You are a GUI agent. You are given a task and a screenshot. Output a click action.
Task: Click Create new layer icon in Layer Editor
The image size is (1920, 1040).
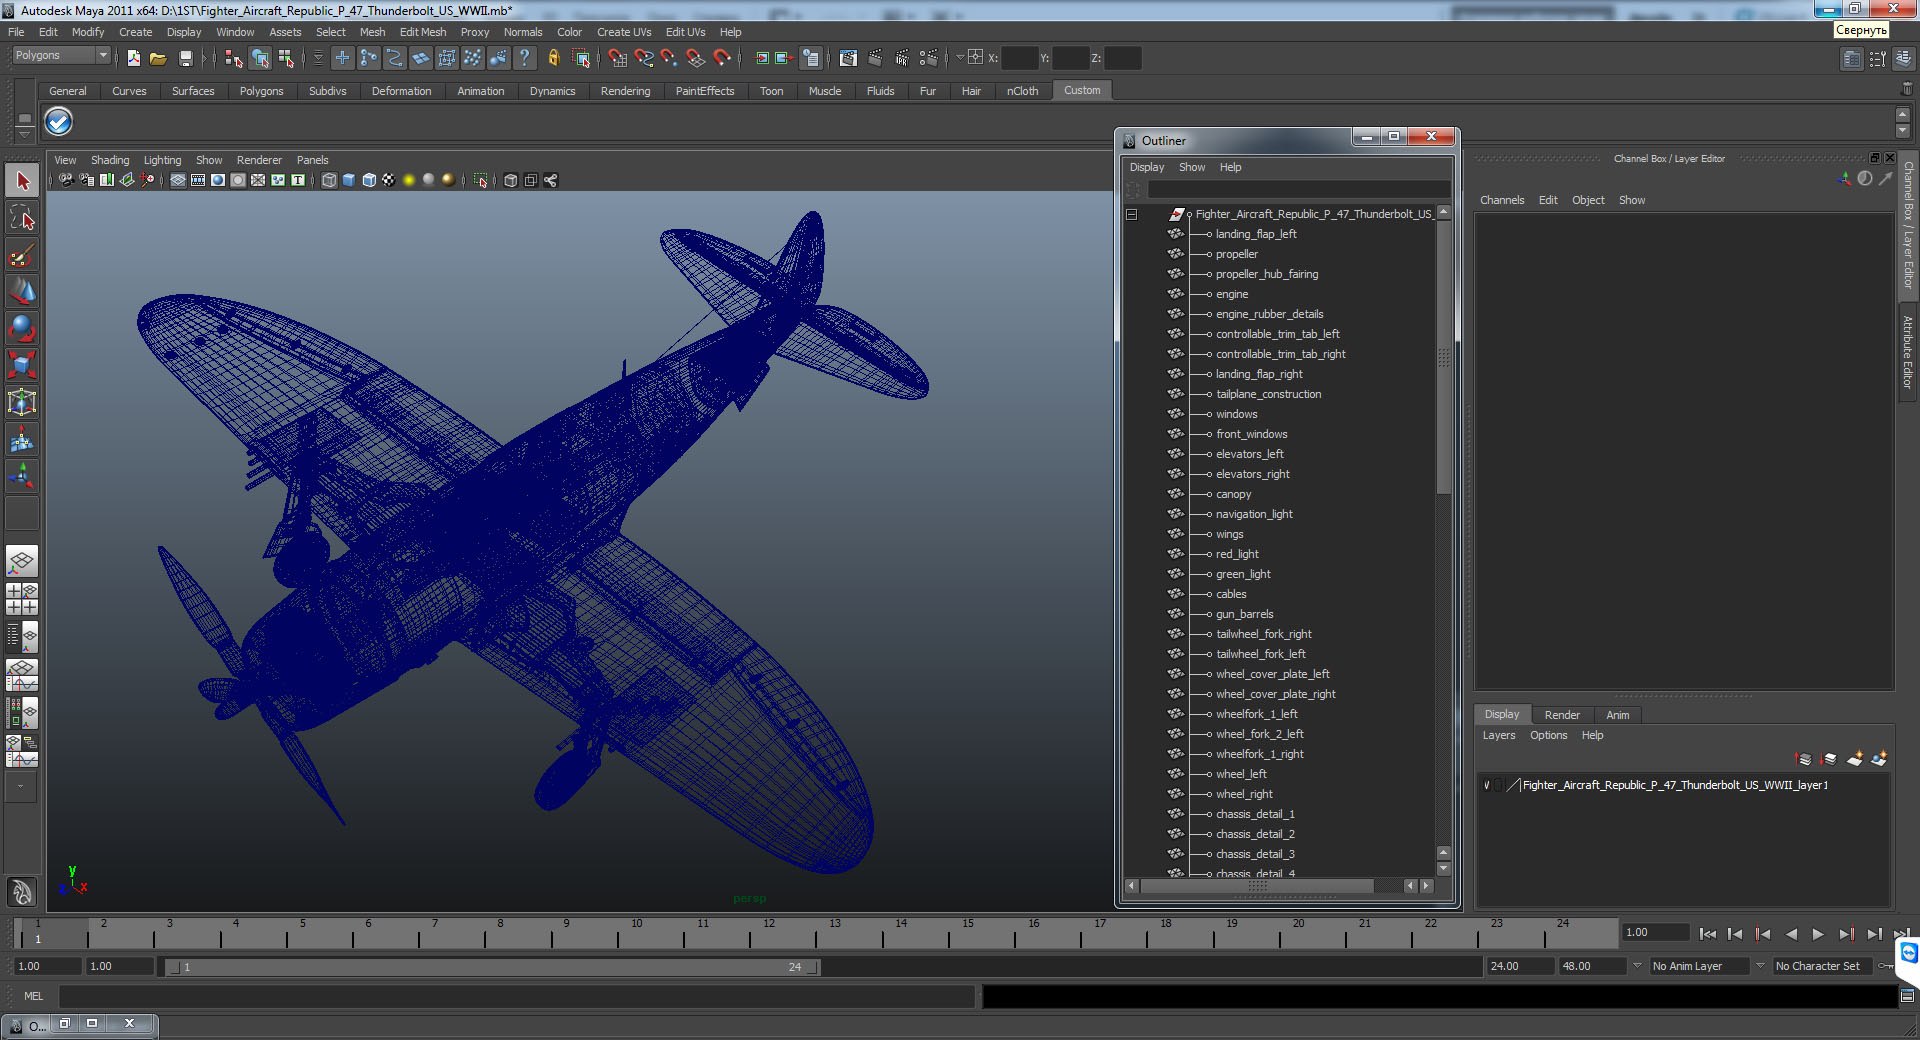click(x=1854, y=759)
